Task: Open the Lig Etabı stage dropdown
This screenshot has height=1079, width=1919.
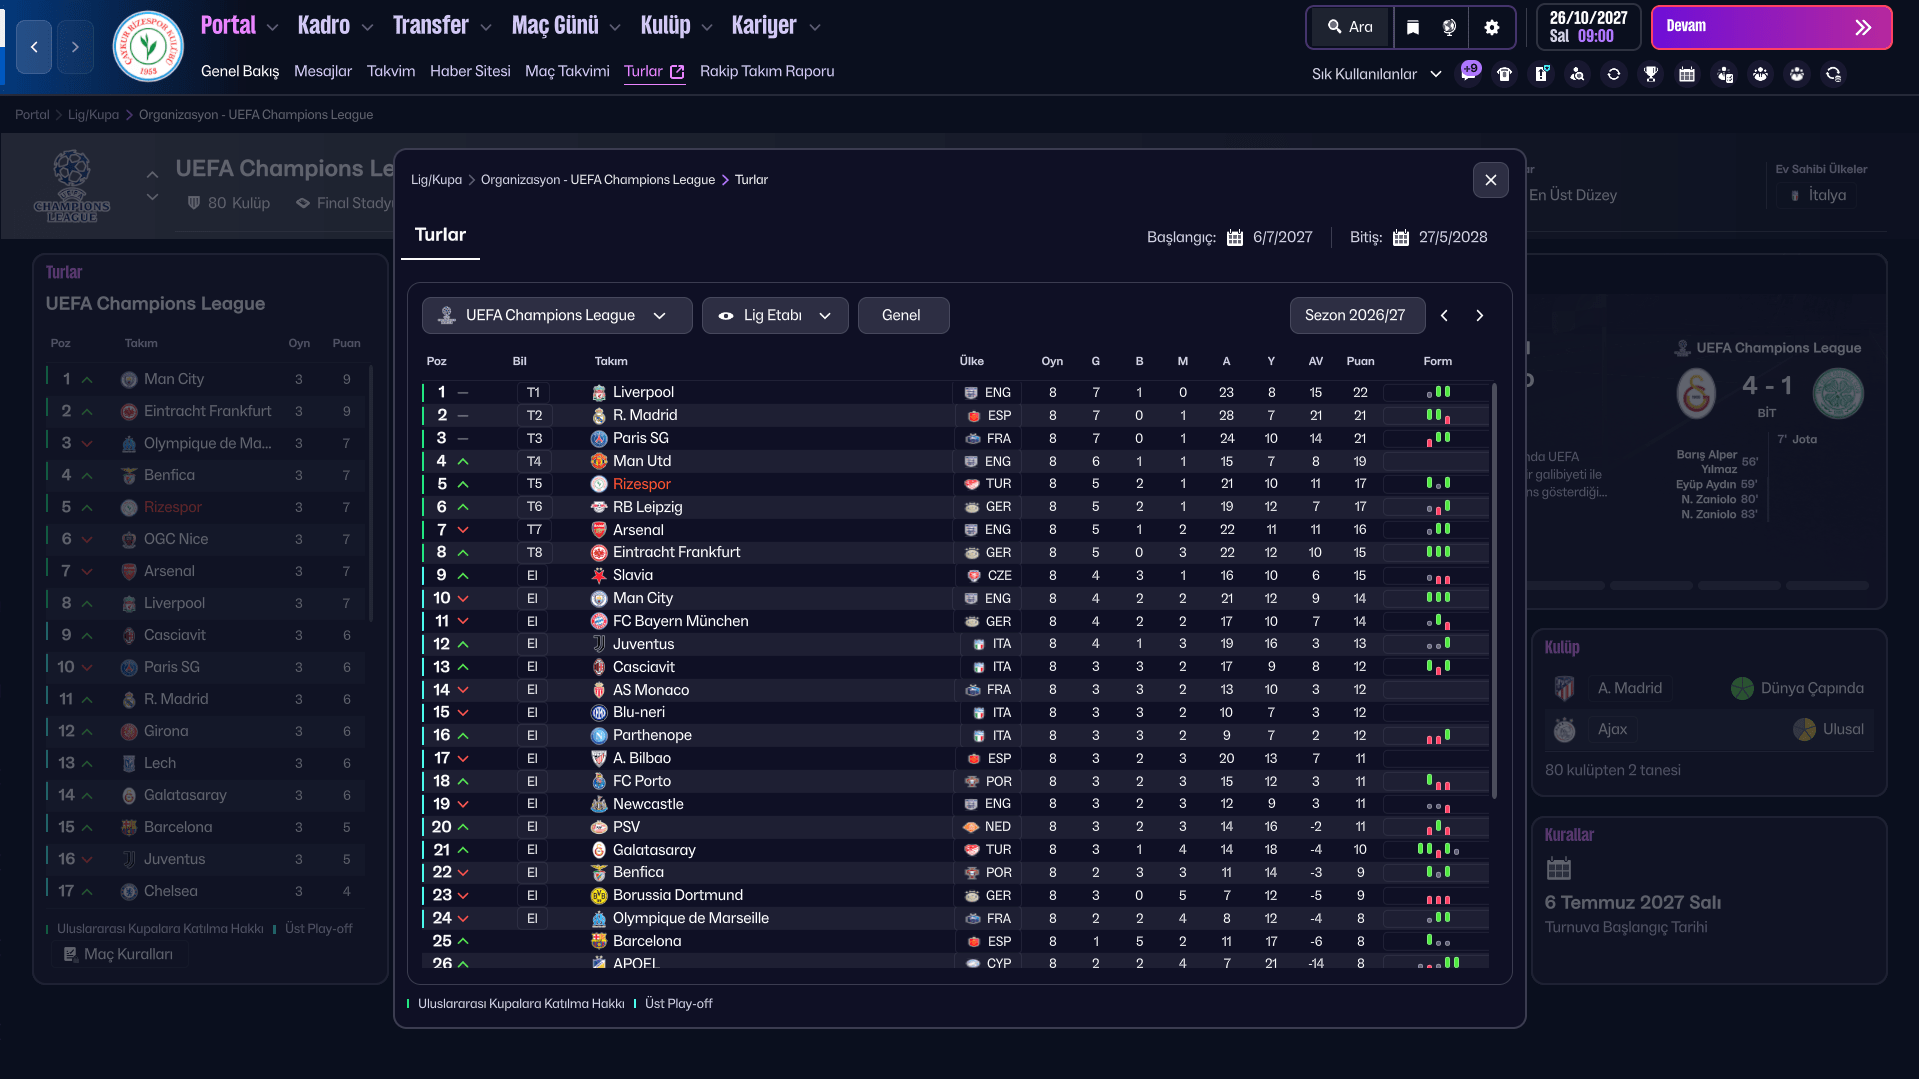Action: coord(775,315)
